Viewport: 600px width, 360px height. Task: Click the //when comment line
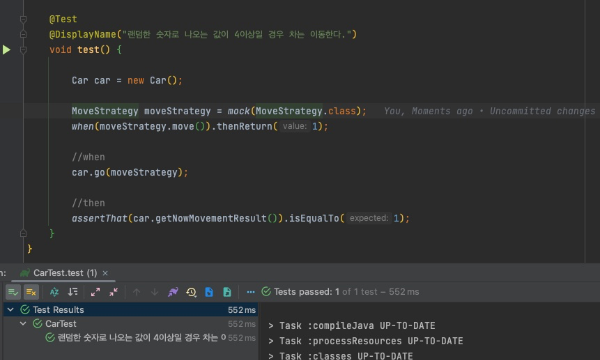tap(88, 157)
